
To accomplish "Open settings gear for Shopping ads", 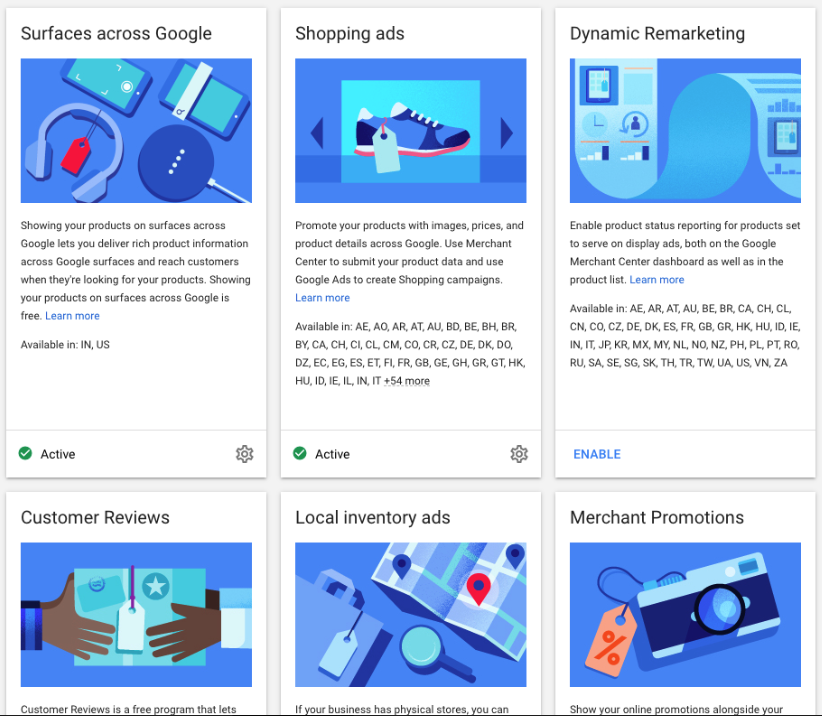I will (518, 454).
